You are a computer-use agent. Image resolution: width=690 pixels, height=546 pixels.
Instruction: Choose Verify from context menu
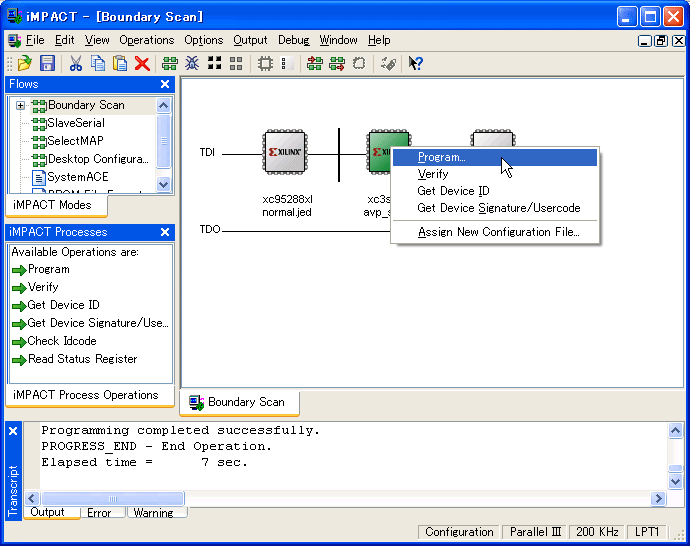[495, 174]
